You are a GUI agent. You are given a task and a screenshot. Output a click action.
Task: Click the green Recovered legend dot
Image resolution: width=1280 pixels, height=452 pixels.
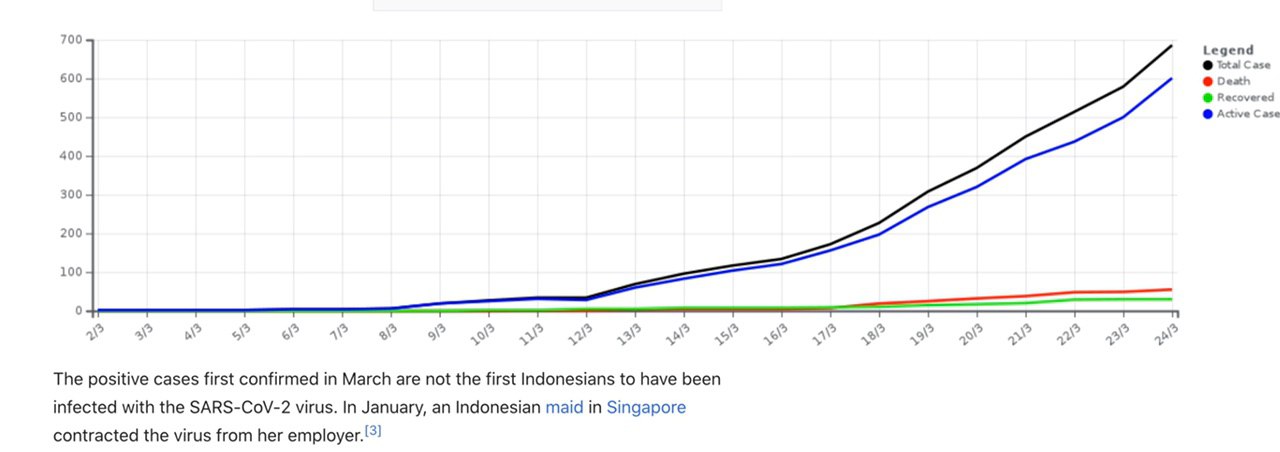point(1208,97)
